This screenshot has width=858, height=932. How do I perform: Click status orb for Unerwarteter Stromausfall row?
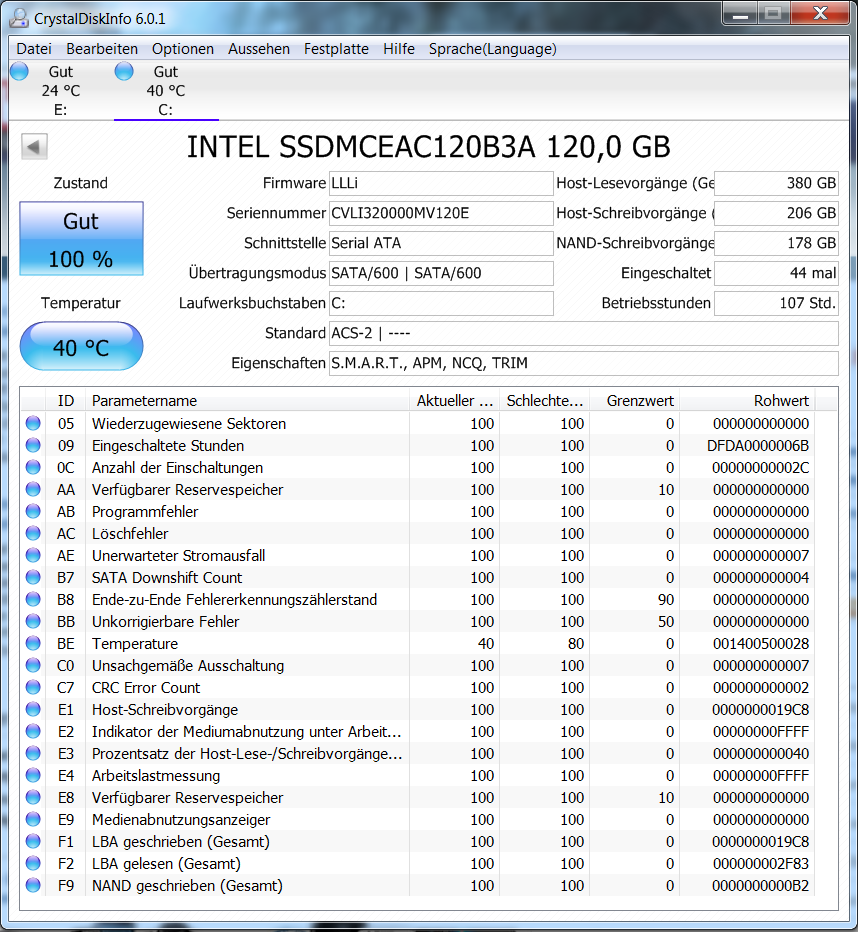33,555
